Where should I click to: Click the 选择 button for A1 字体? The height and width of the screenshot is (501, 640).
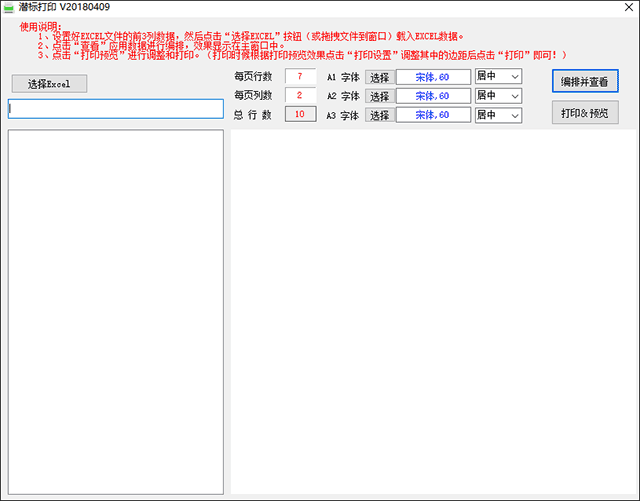tap(380, 77)
